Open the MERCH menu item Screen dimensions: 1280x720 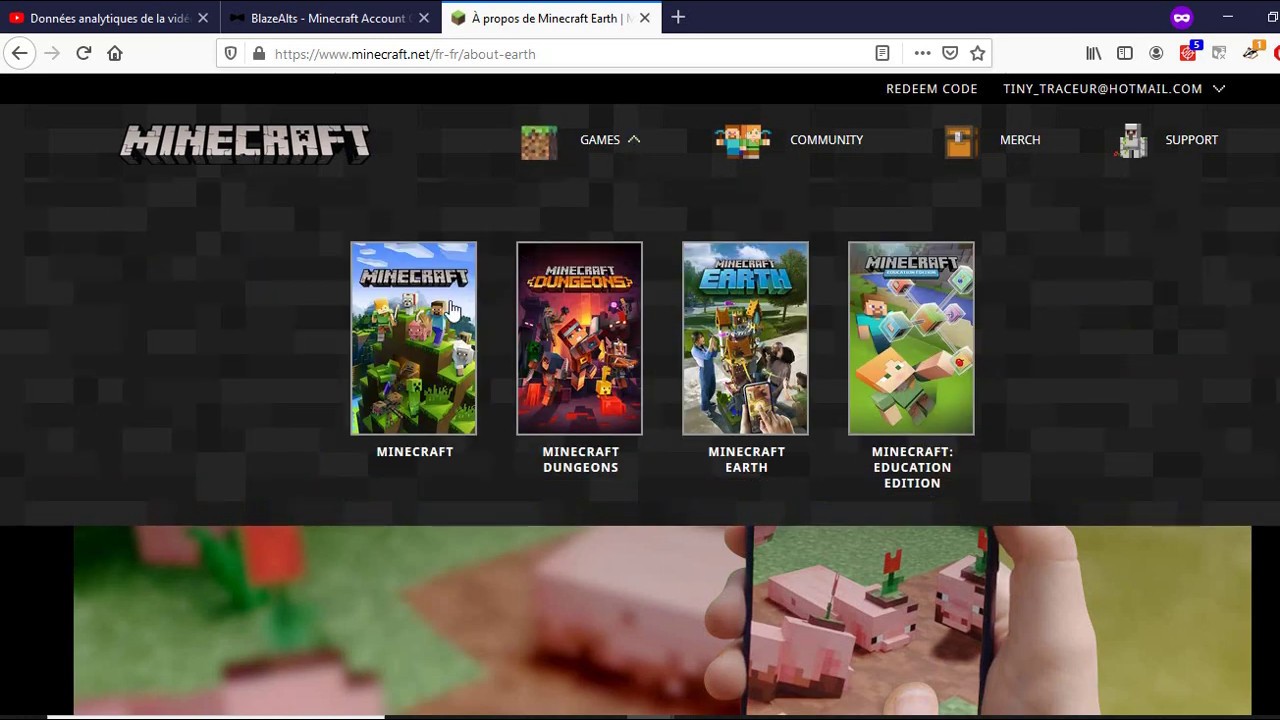1020,140
